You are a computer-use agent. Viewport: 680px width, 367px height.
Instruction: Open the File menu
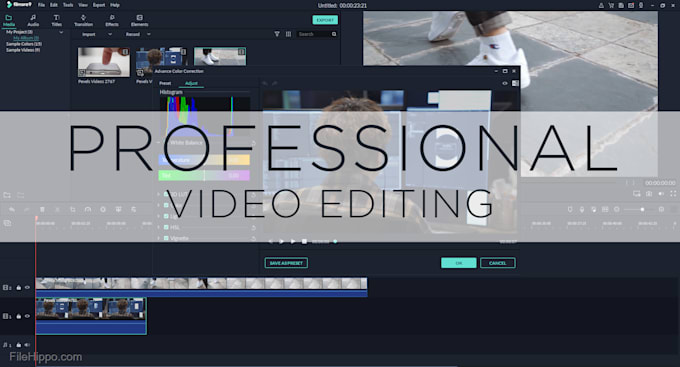click(41, 5)
